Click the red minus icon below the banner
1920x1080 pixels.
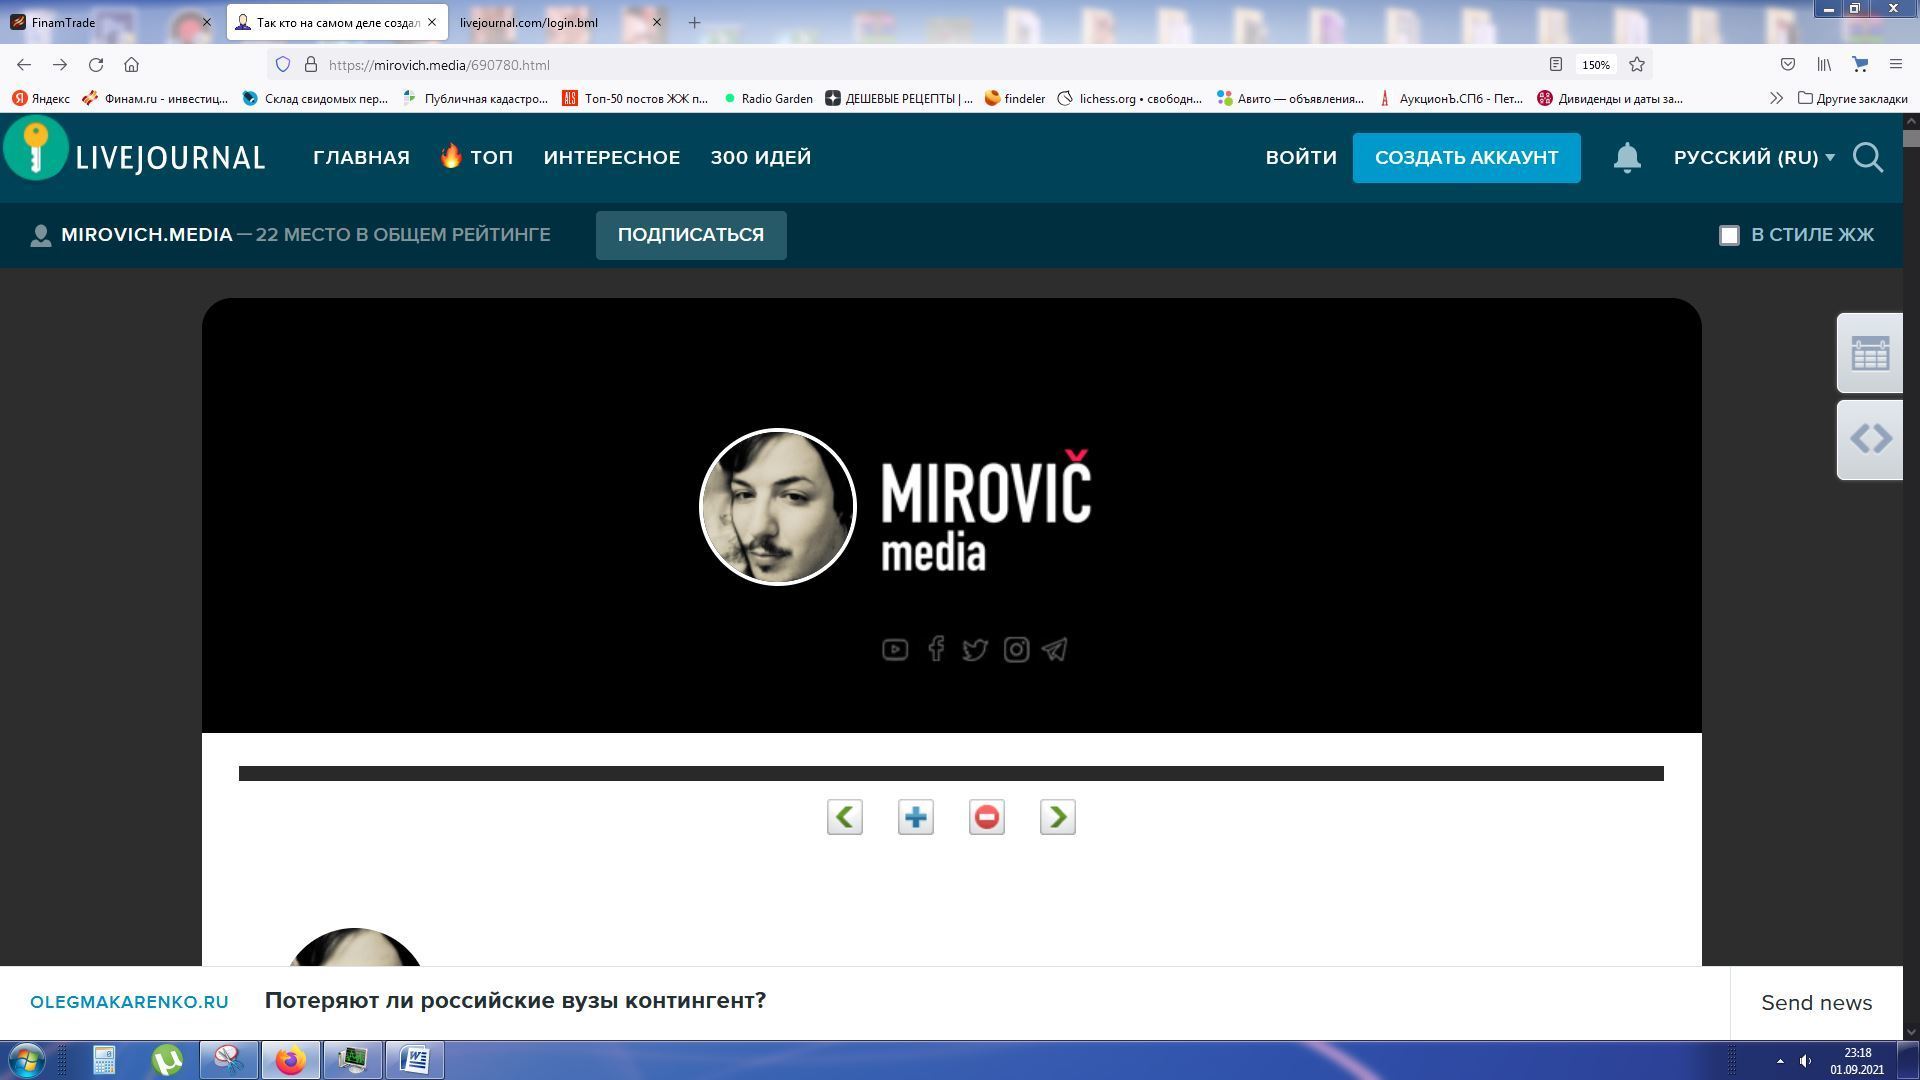(x=987, y=818)
